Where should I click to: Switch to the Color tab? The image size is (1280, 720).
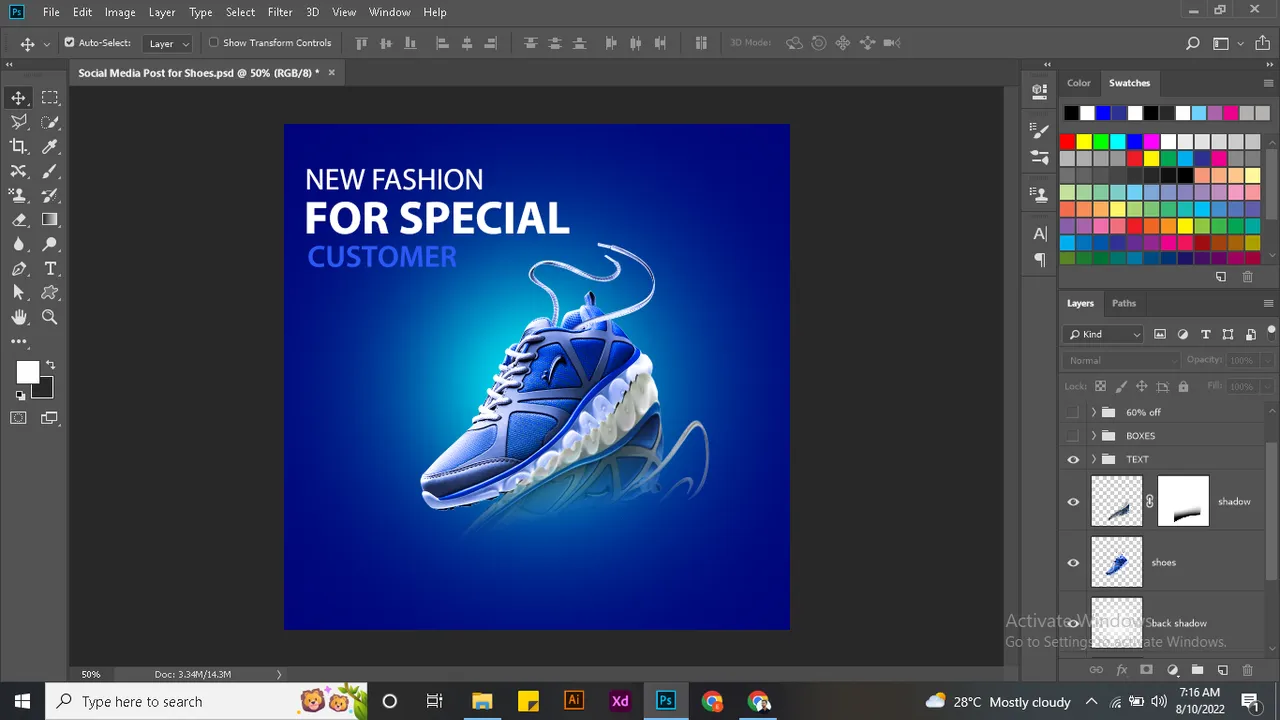tap(1078, 83)
